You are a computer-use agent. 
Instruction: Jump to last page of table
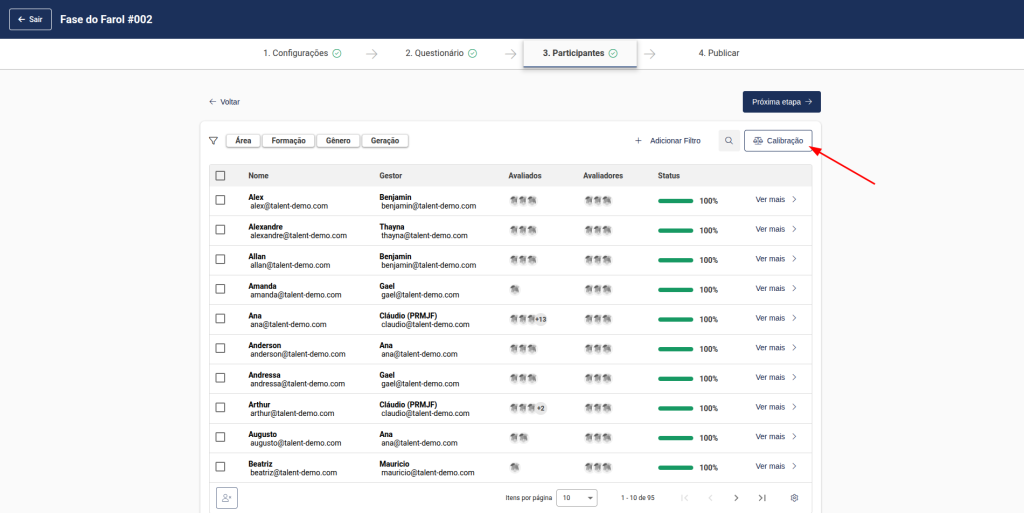(x=762, y=498)
